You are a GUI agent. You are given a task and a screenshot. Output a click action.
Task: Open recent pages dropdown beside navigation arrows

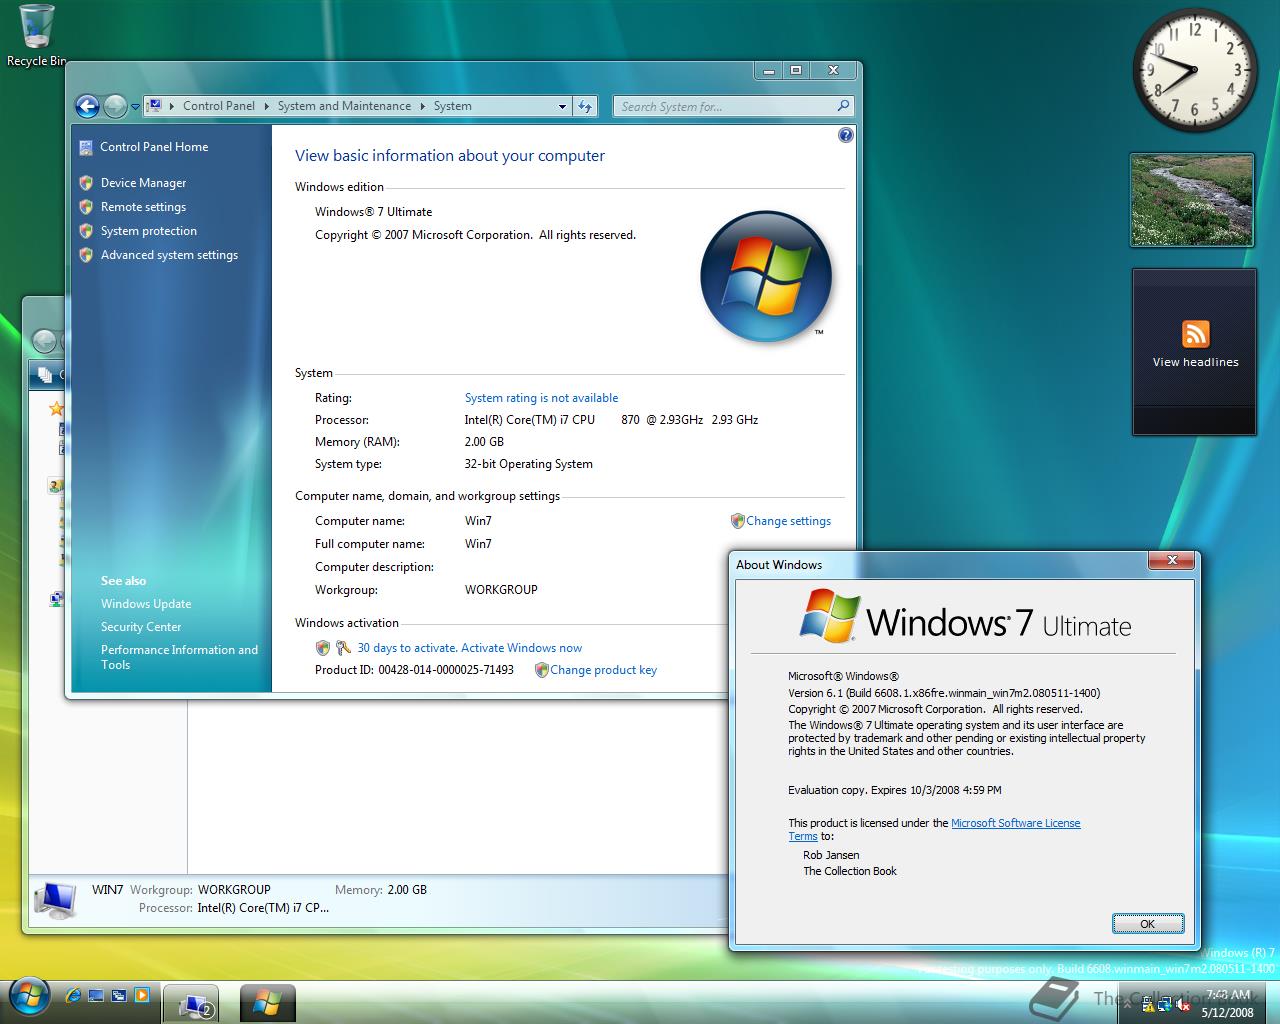coord(136,107)
